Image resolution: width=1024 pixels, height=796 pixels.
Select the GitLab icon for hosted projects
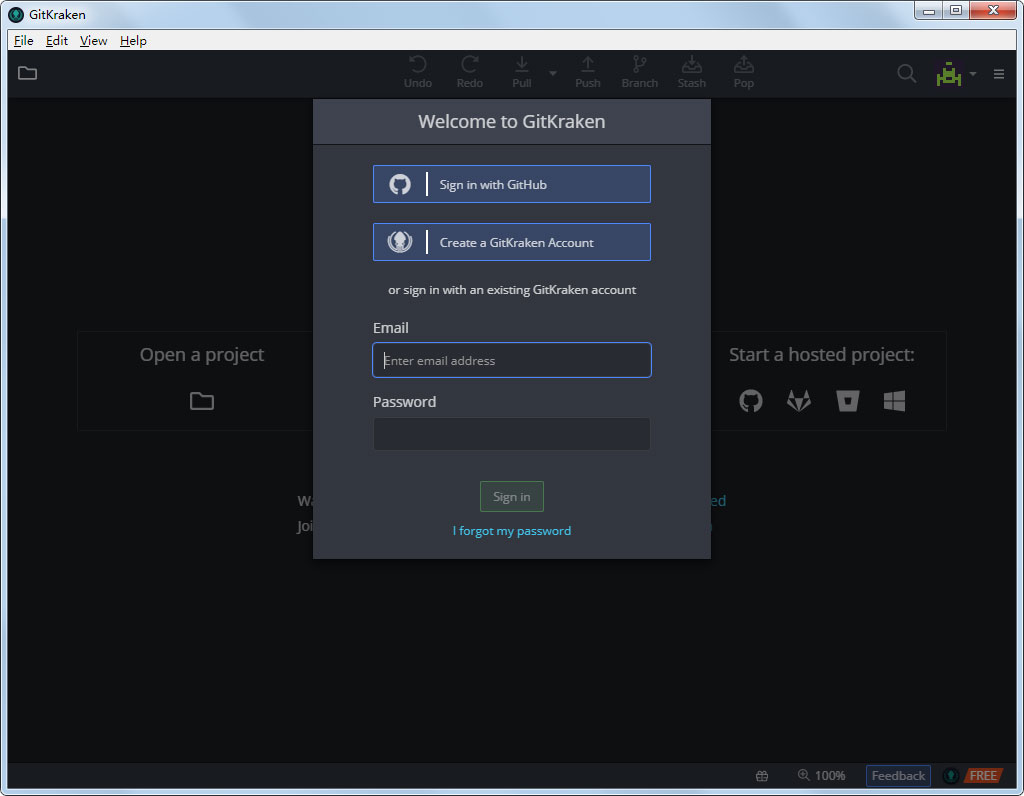799,401
